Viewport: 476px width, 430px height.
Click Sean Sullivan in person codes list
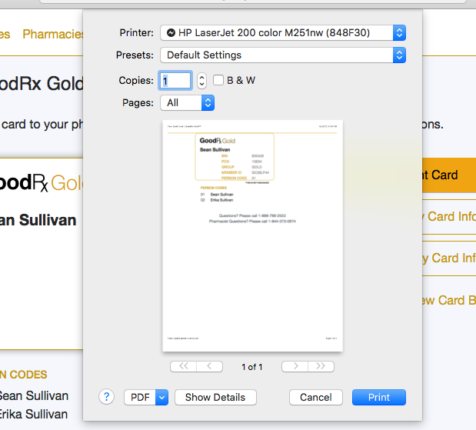tap(34, 396)
